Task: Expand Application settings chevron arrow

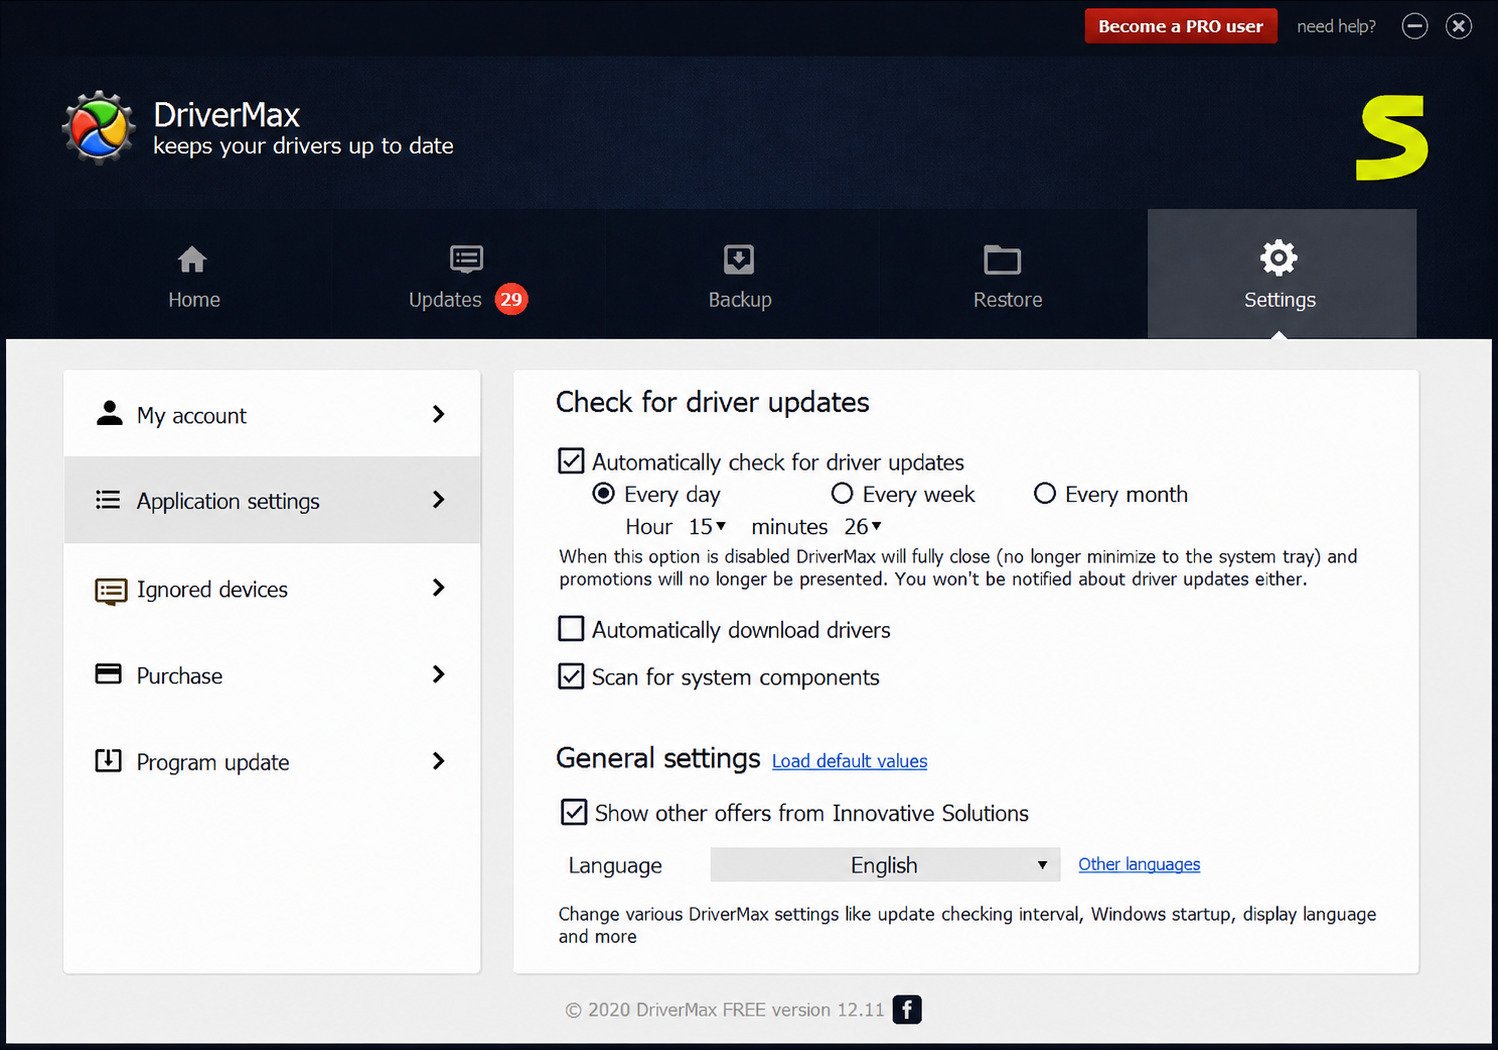Action: point(438,500)
